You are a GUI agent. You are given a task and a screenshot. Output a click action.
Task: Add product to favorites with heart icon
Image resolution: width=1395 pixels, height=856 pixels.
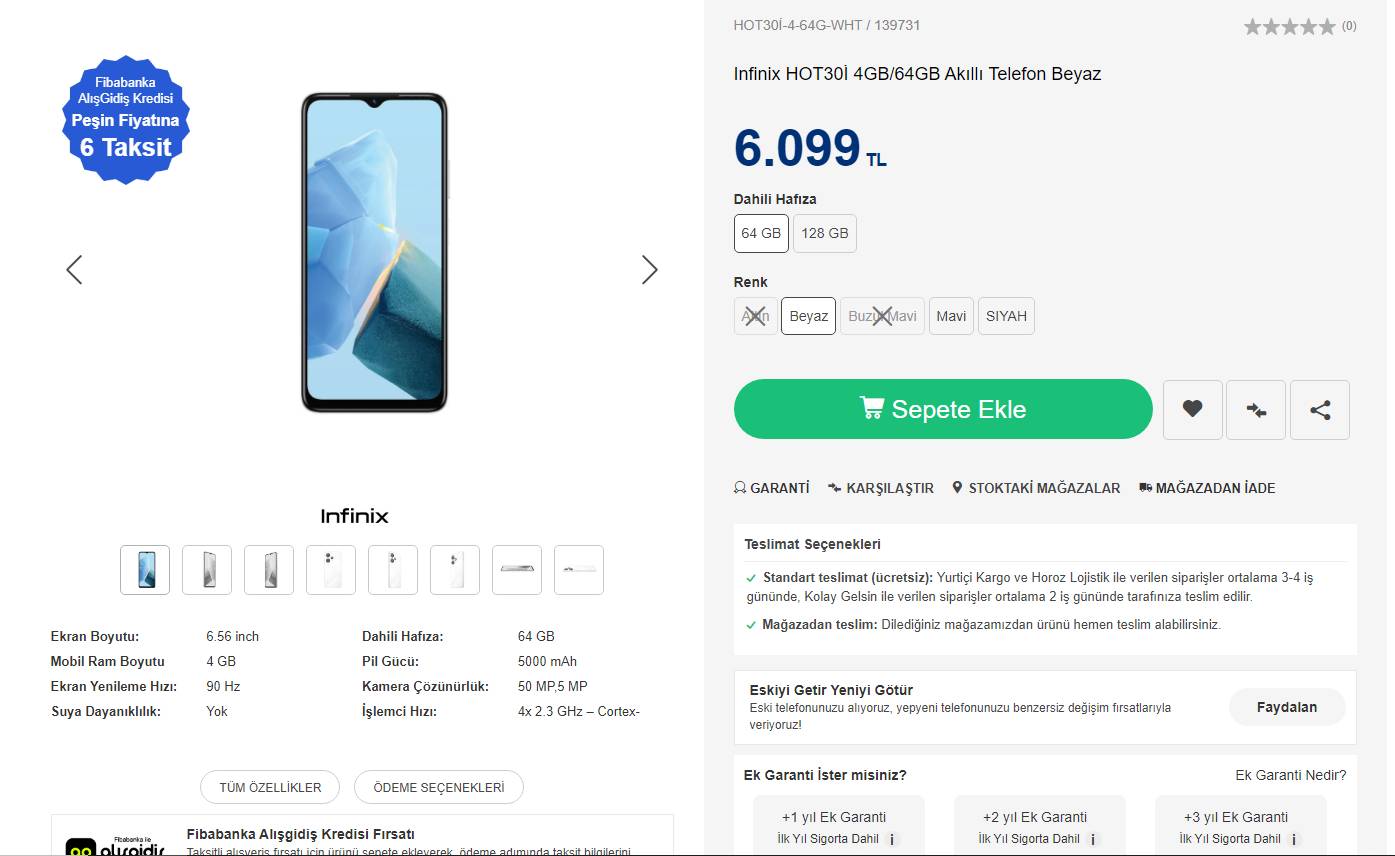tap(1192, 409)
